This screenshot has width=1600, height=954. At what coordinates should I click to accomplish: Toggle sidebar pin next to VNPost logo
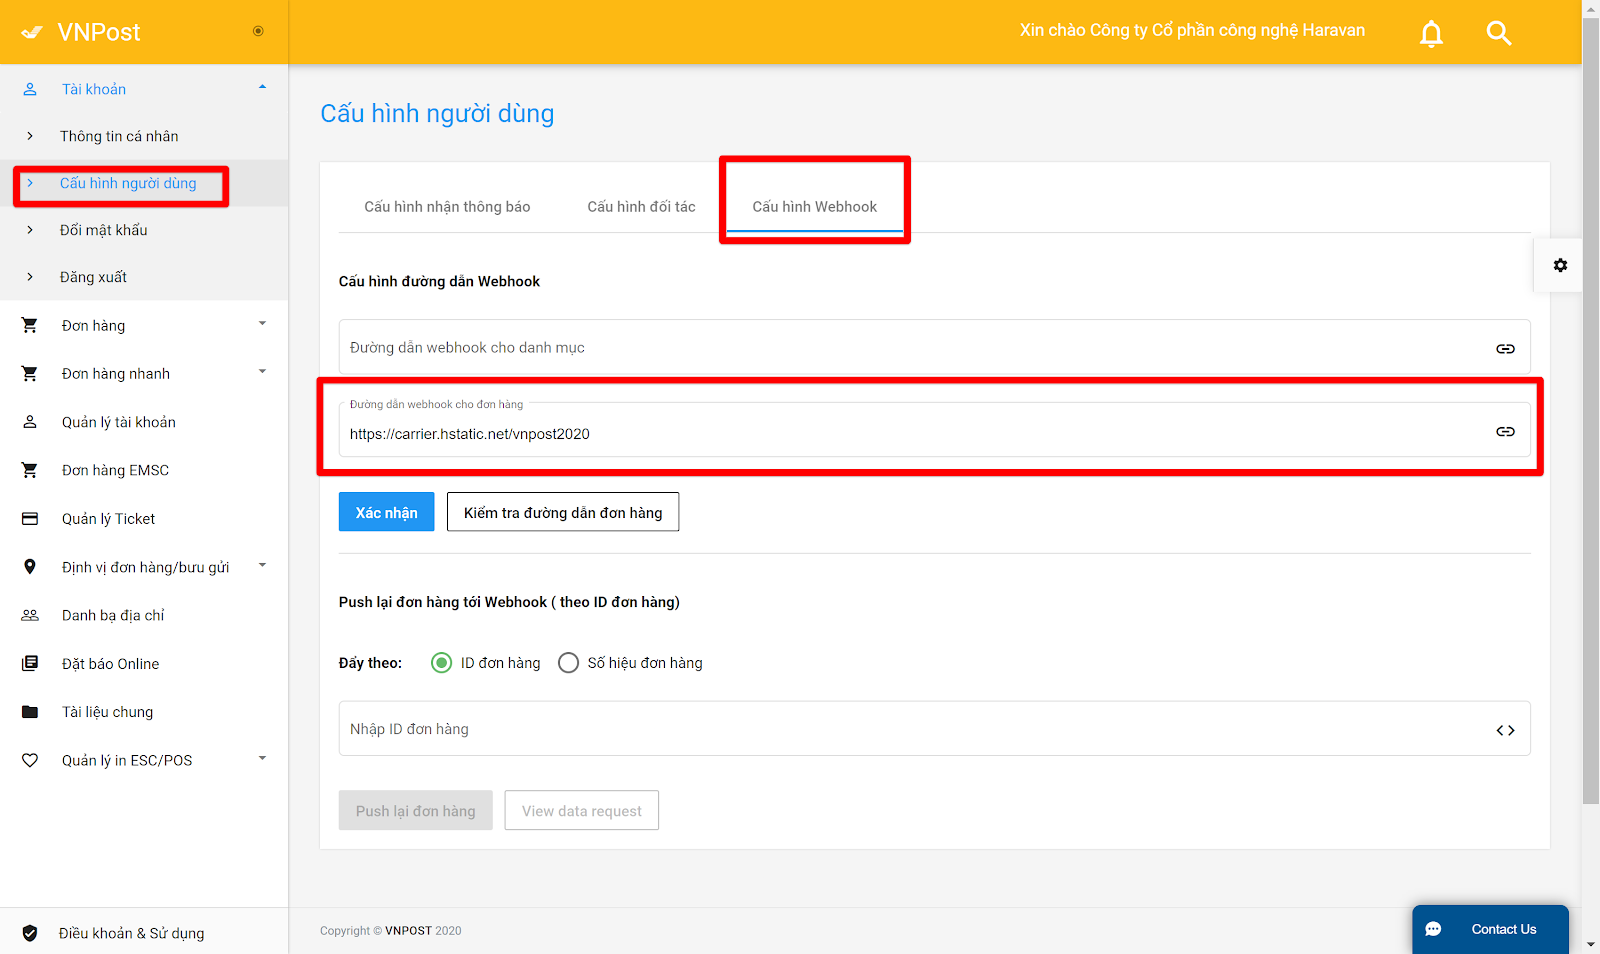258,31
